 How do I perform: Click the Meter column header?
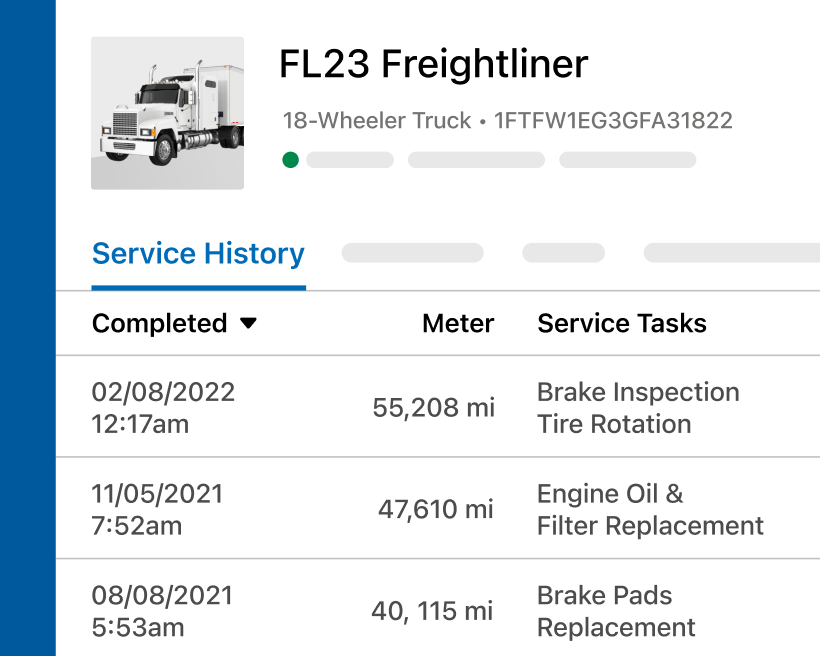[458, 323]
